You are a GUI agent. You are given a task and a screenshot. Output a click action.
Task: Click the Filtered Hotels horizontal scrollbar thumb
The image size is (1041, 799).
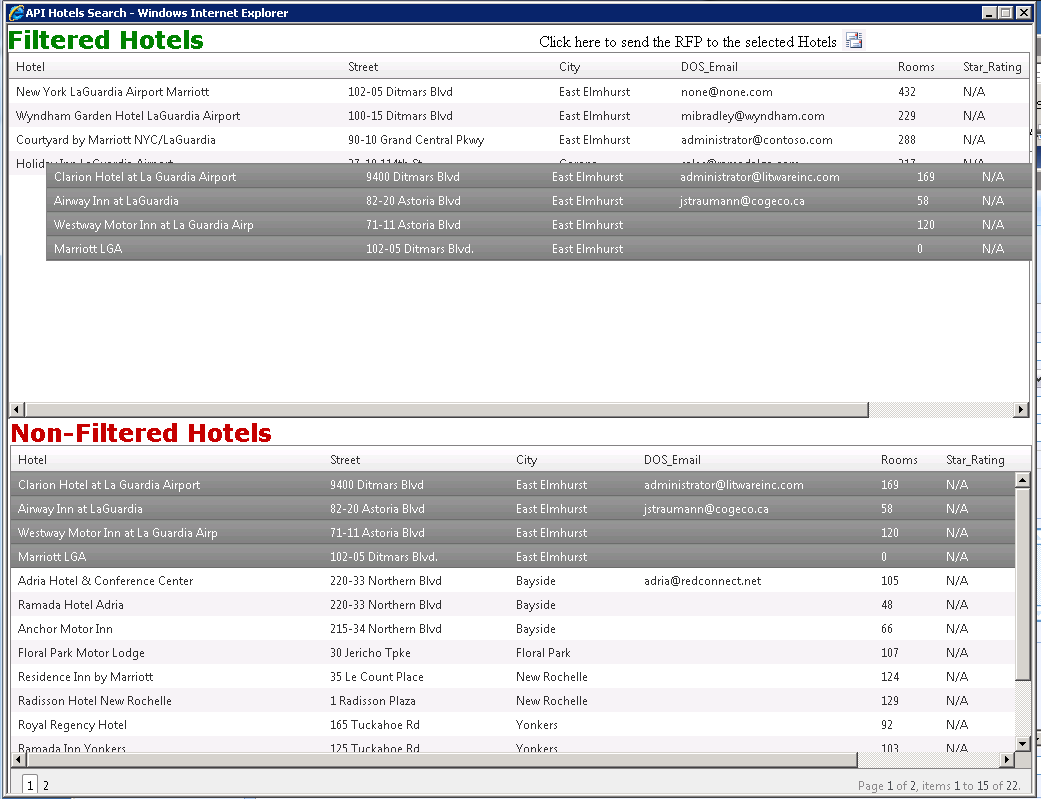446,410
